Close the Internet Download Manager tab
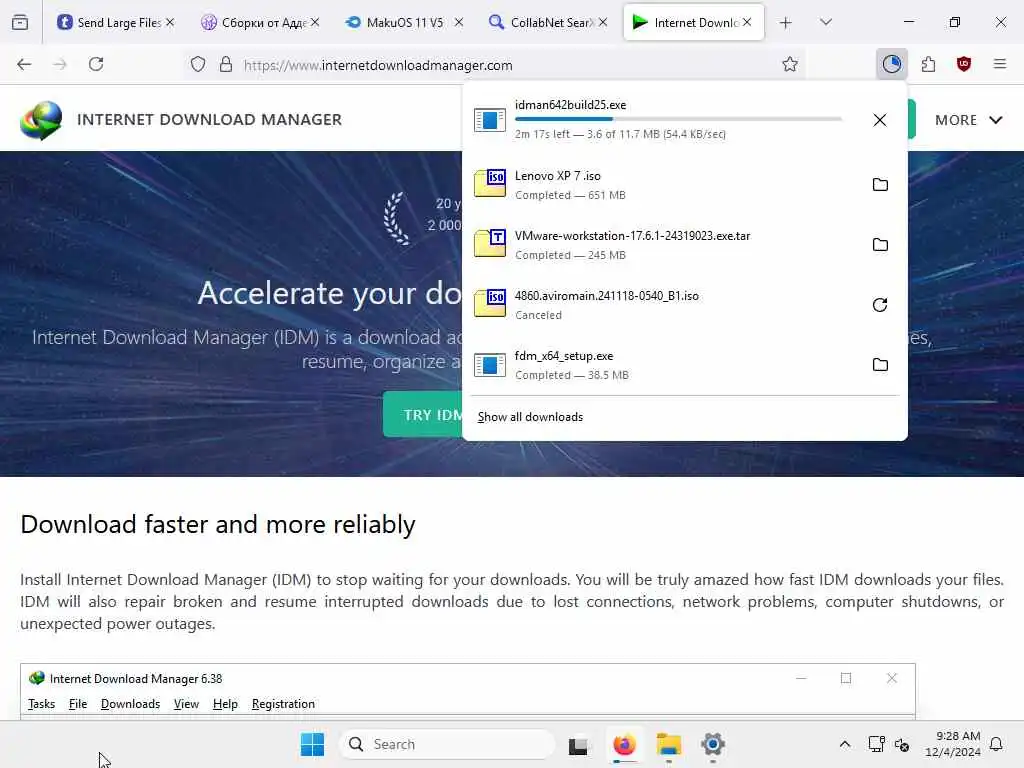 click(x=747, y=22)
